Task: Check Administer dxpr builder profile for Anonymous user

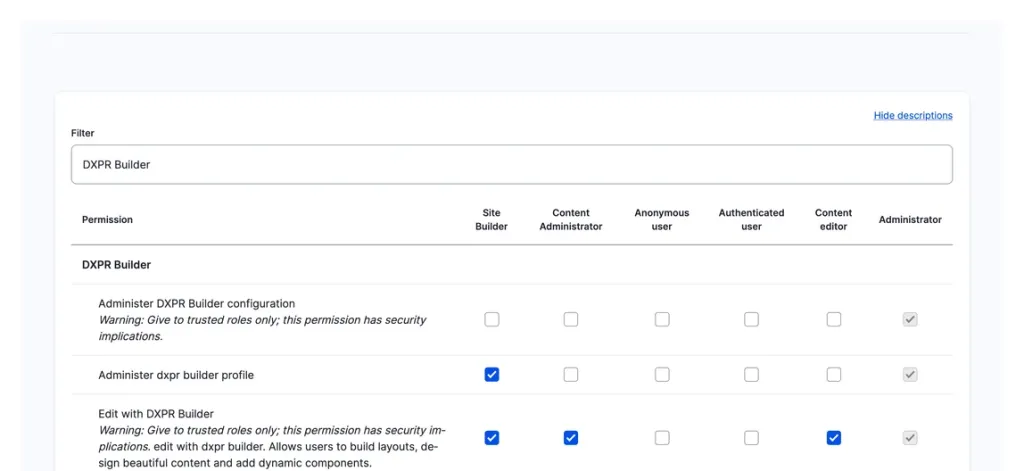Action: click(x=662, y=375)
